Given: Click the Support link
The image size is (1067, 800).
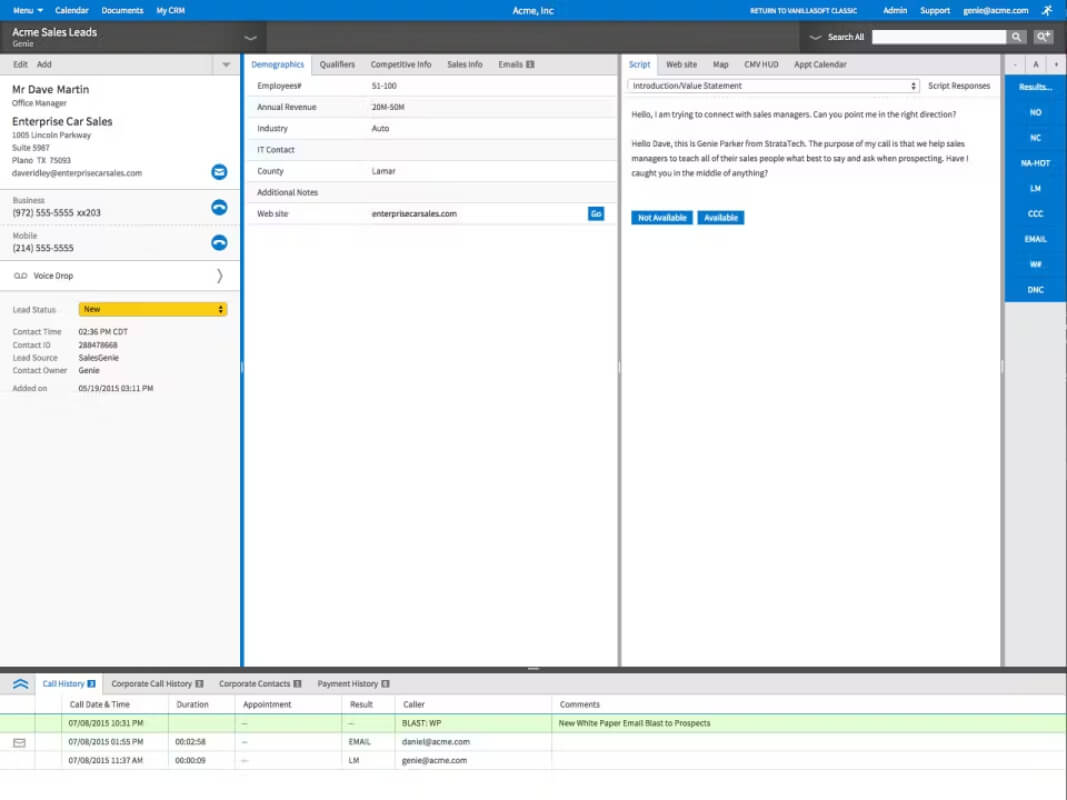Looking at the screenshot, I should tap(935, 10).
